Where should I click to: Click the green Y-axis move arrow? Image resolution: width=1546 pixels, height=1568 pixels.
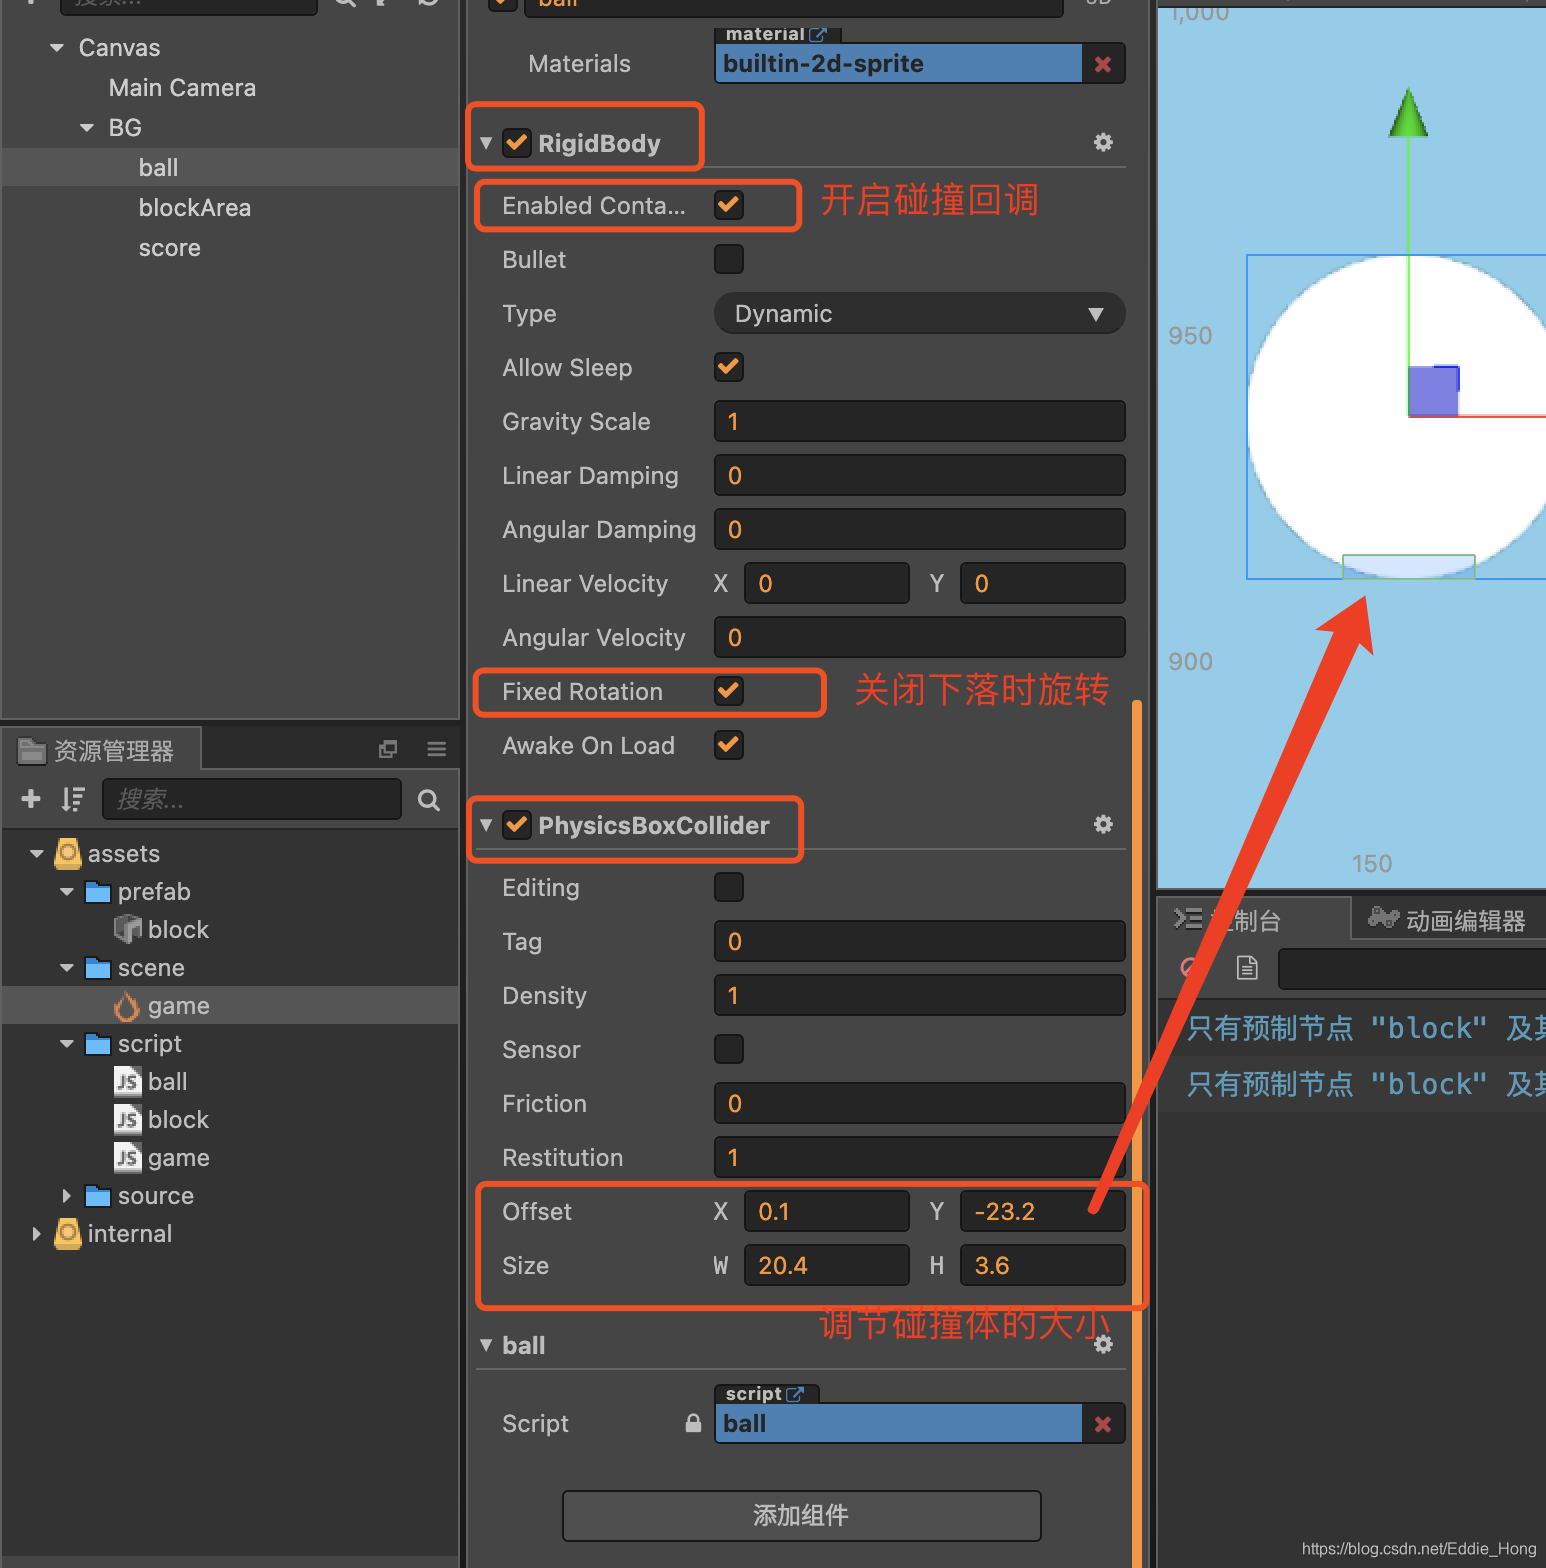tap(1408, 112)
